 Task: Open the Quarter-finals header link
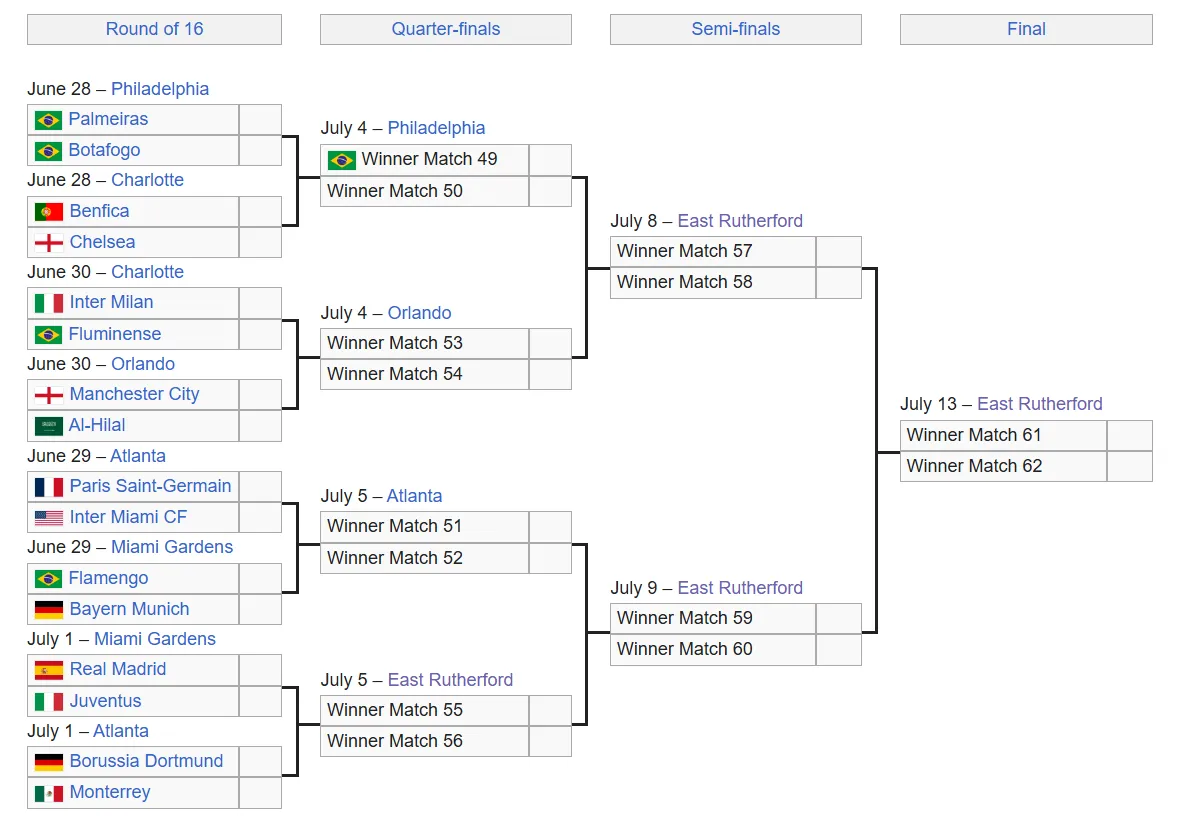(x=446, y=29)
